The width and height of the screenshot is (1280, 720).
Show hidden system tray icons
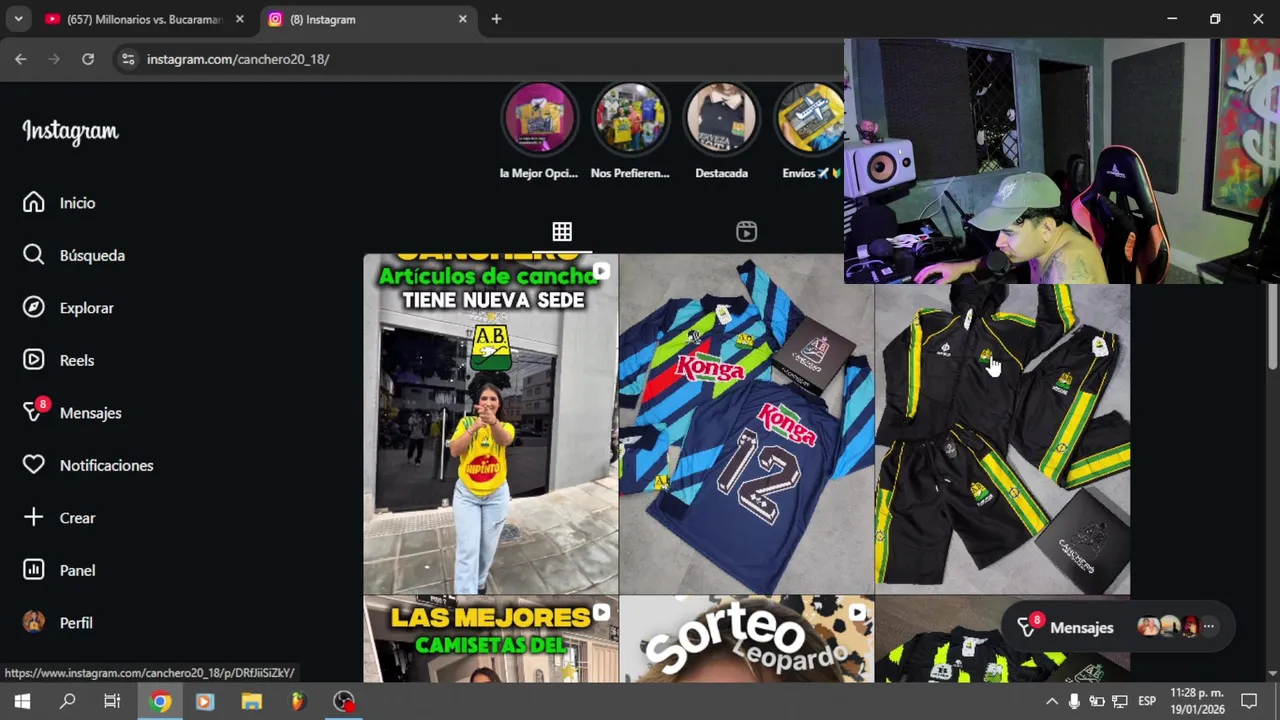click(x=1051, y=701)
